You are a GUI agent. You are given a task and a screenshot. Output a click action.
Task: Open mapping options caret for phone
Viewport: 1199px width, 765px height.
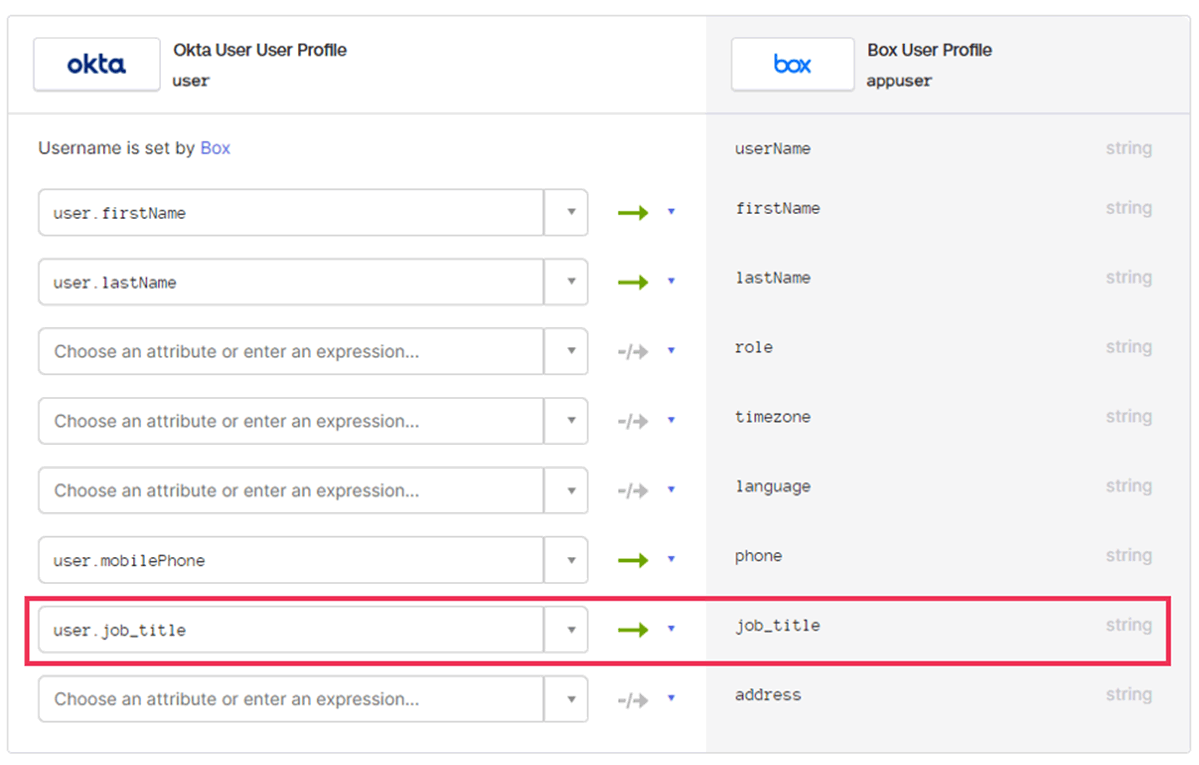pyautogui.click(x=671, y=559)
